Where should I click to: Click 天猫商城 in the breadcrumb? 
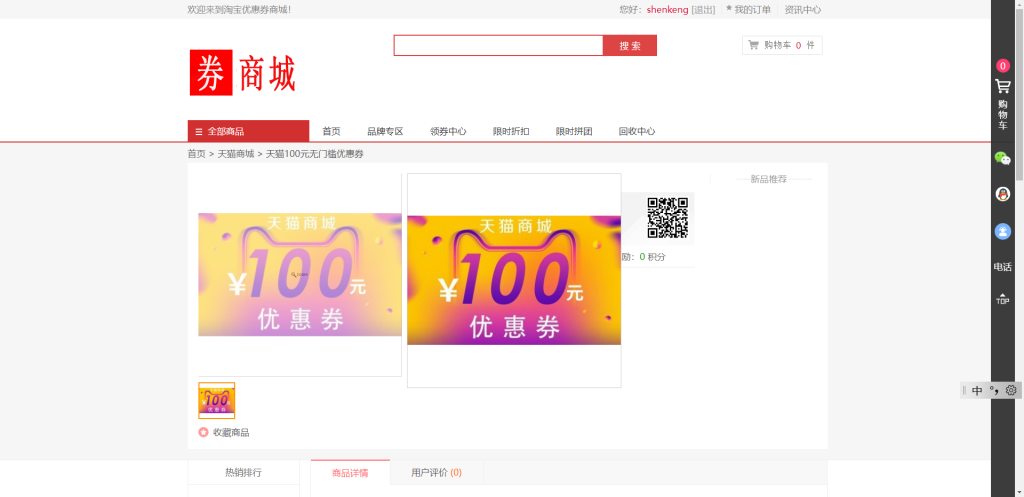(236, 154)
